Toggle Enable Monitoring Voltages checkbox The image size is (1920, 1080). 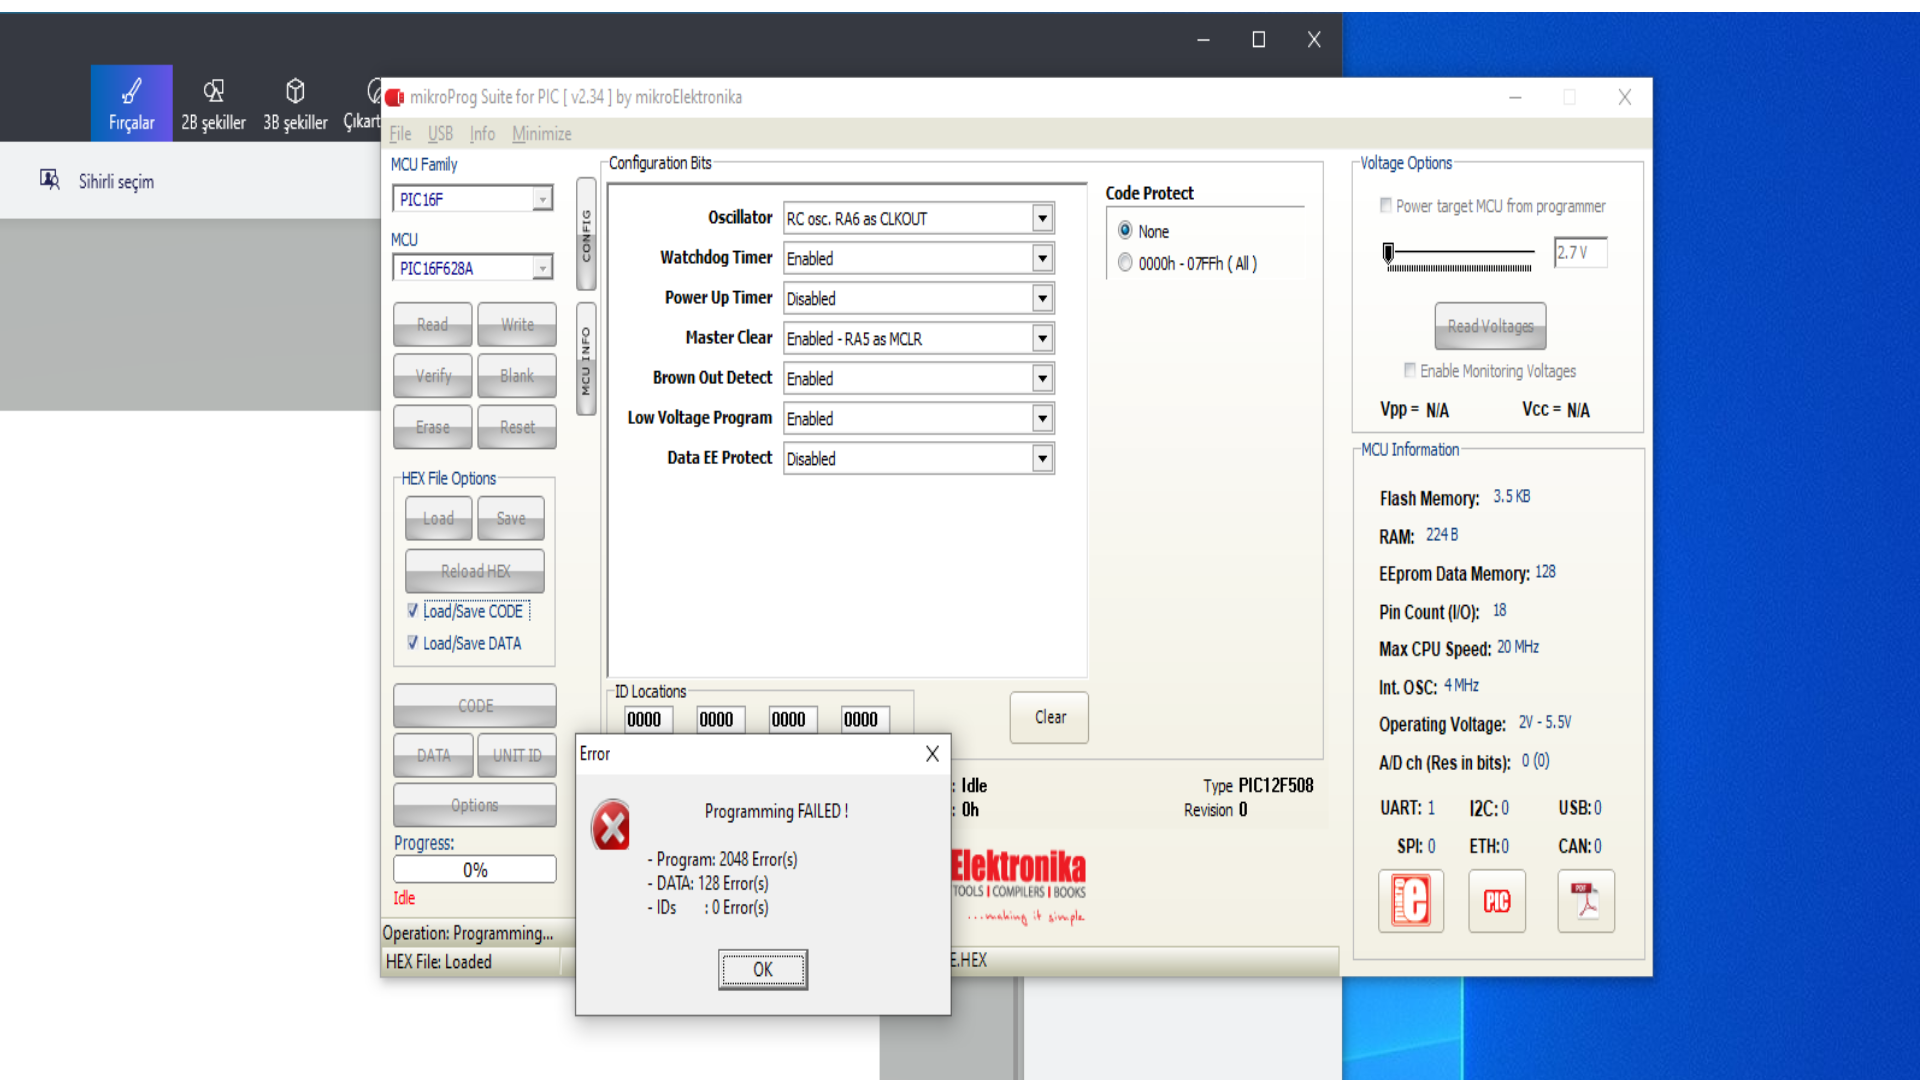pos(1410,371)
